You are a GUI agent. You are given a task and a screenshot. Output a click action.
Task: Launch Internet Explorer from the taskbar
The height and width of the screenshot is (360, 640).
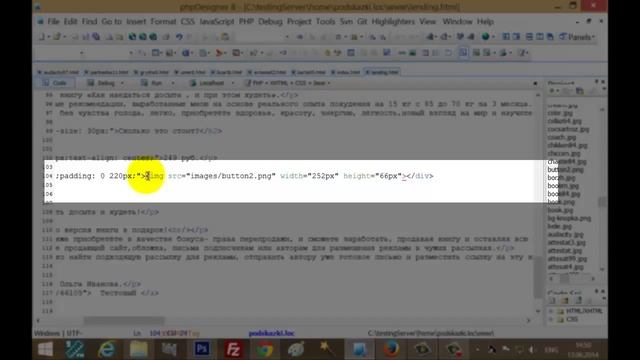(106, 349)
